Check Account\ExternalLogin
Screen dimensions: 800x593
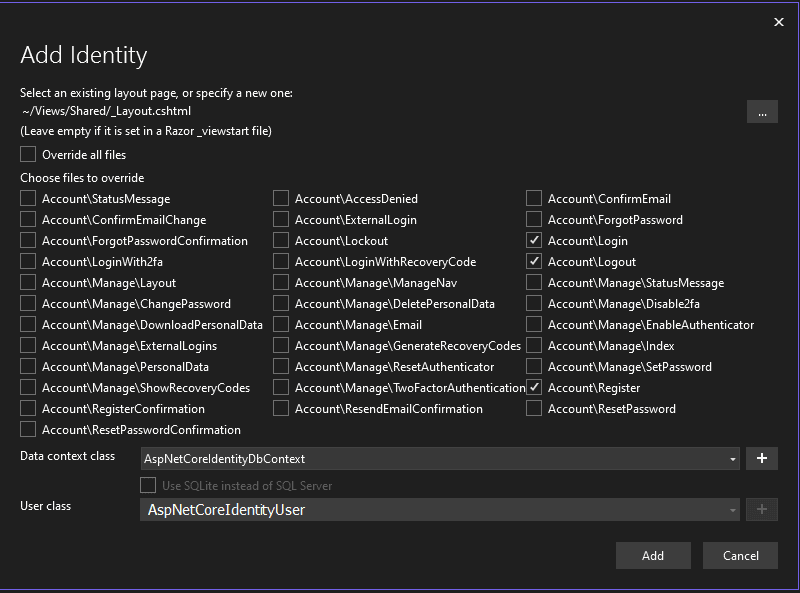[281, 219]
